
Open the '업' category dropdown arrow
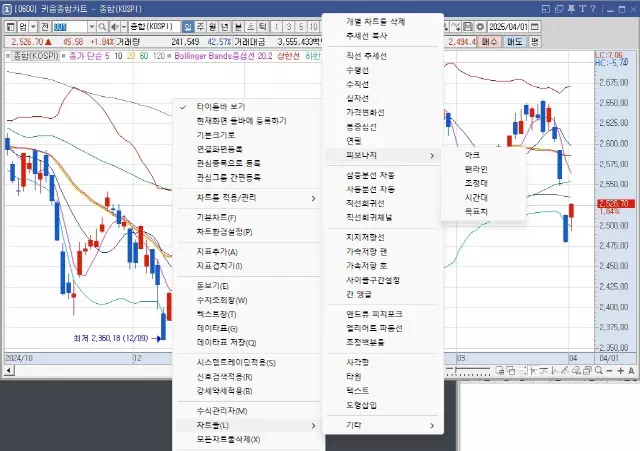click(33, 27)
